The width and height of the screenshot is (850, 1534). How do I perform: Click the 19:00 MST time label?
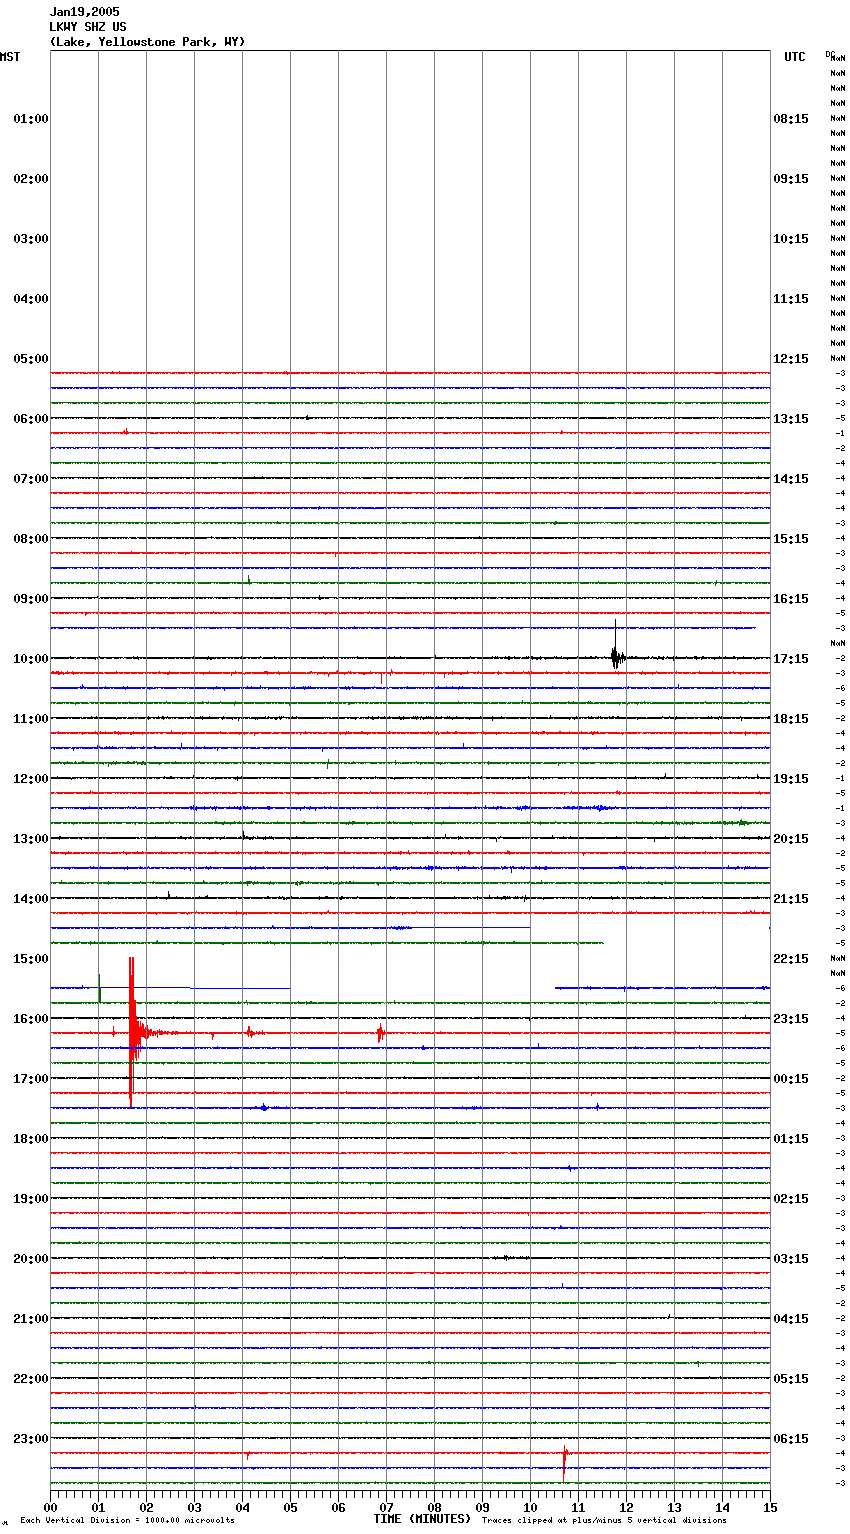(31, 1199)
